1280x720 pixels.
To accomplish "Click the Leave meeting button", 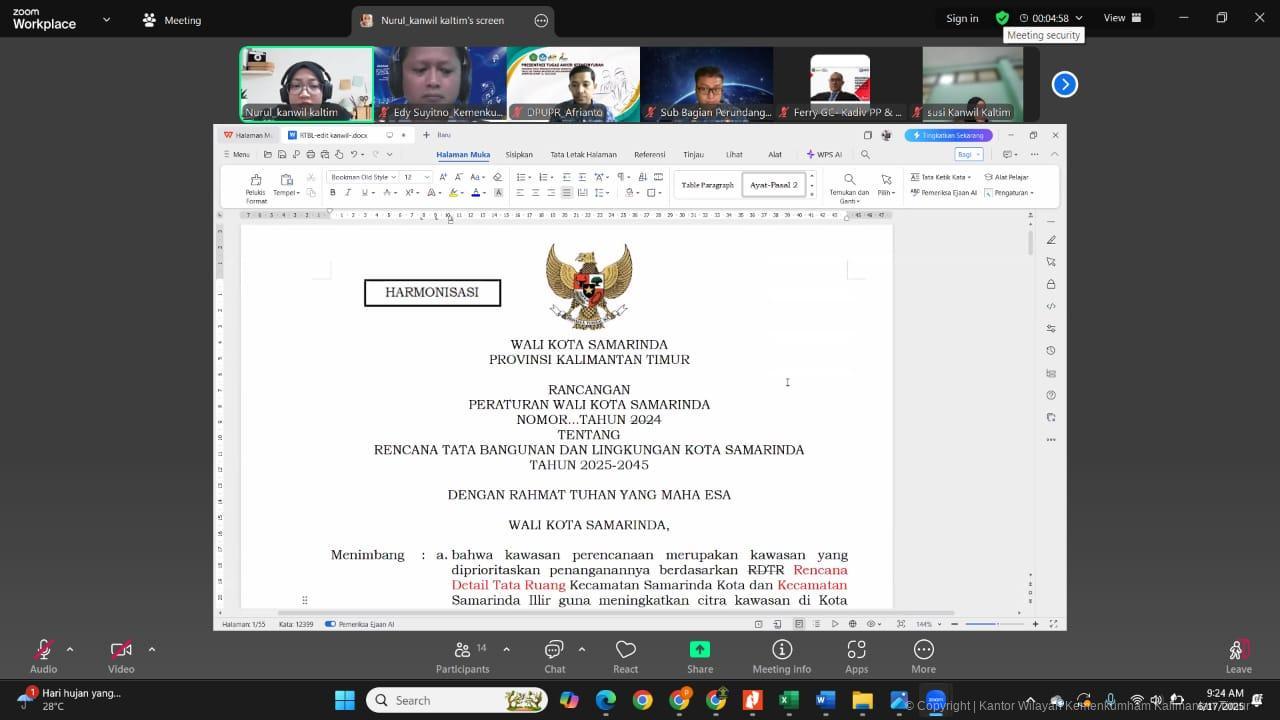I will pos(1238,655).
